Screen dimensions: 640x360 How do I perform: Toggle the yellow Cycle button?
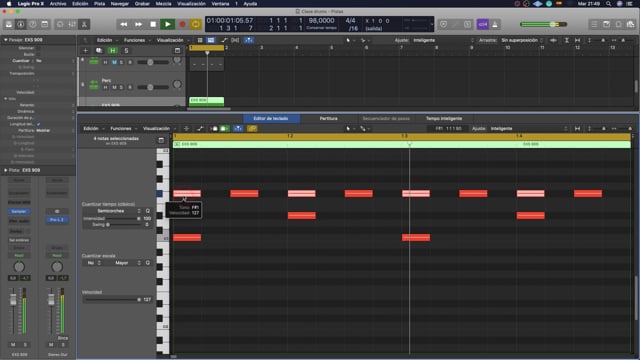[x=196, y=24]
